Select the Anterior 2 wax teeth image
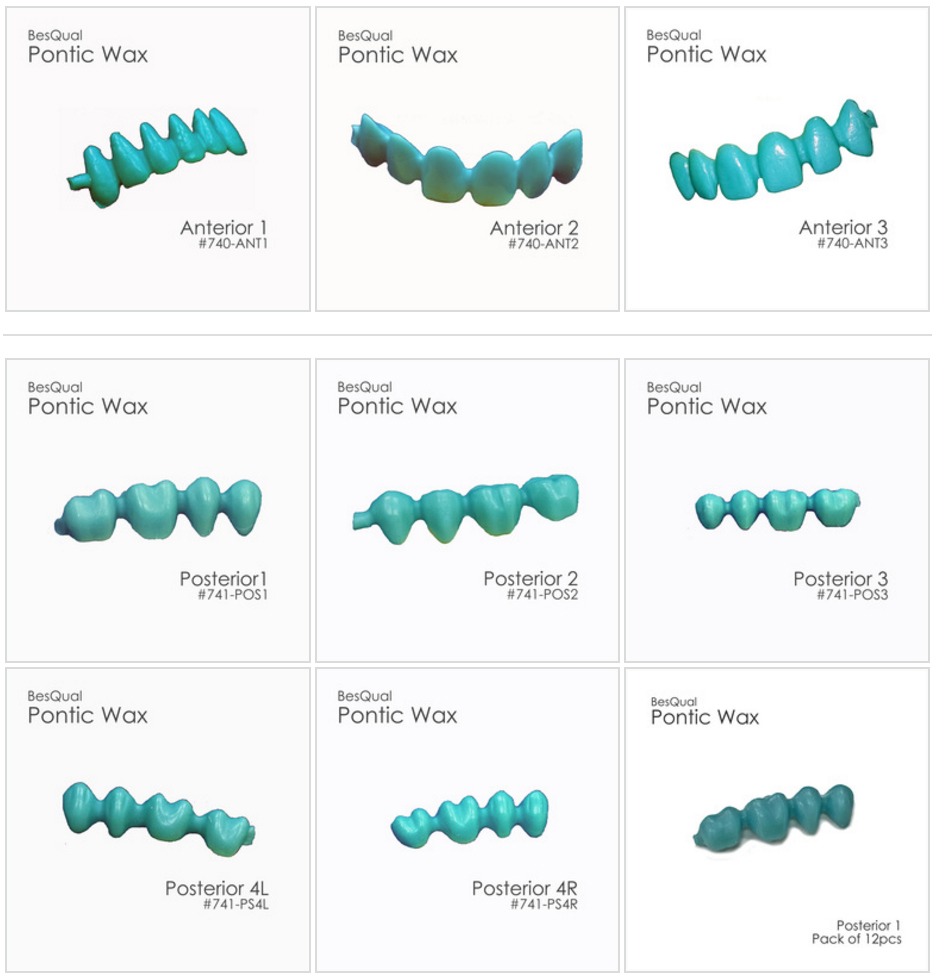This screenshot has height=980, width=935. [466, 159]
